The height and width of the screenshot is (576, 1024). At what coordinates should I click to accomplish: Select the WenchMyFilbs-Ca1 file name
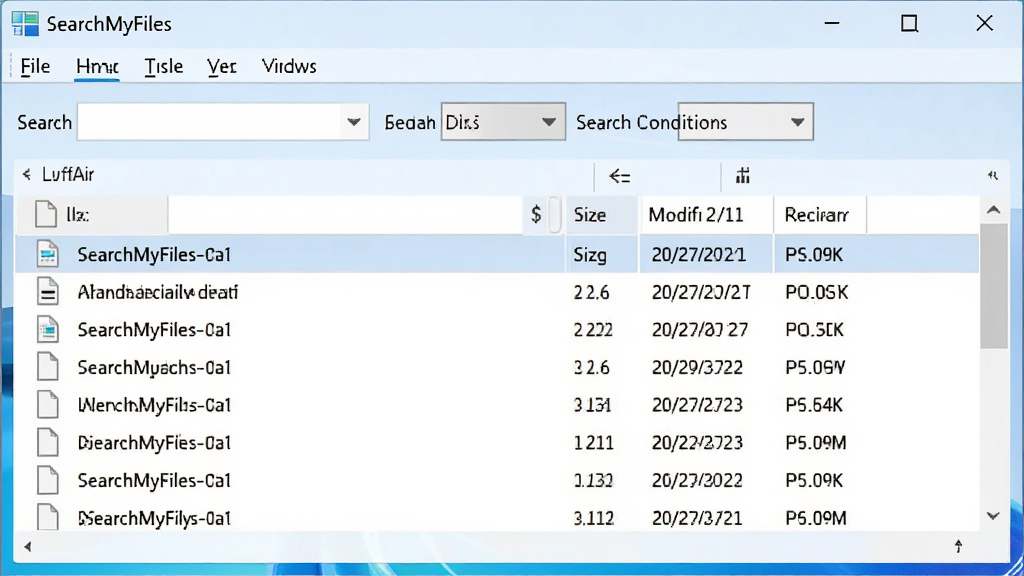tap(154, 406)
